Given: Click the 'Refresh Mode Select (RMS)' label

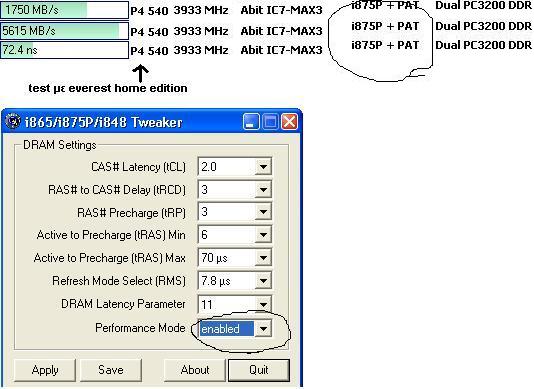Looking at the screenshot, I should pos(119,281).
